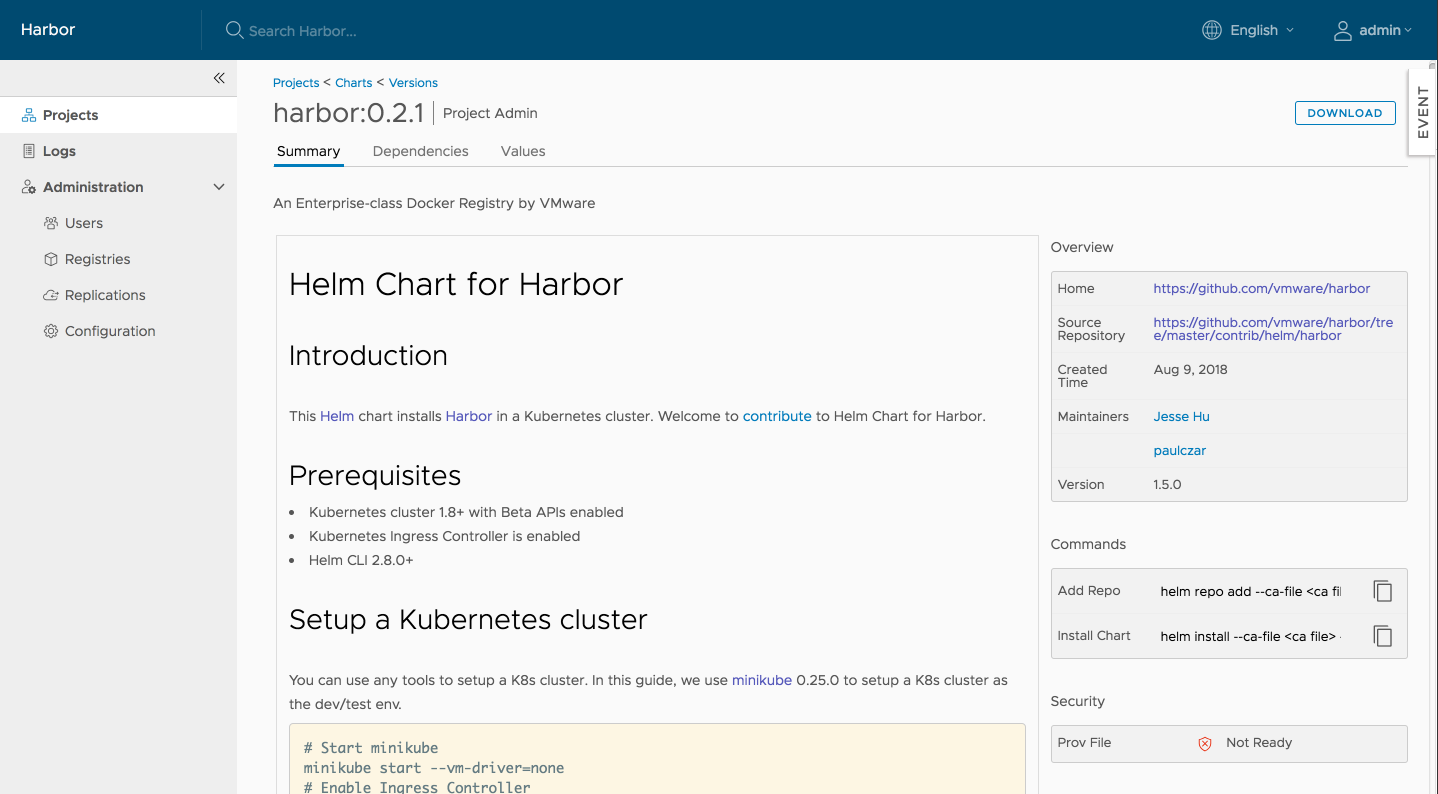This screenshot has width=1438, height=794.
Task: Click the Harbor logo text
Action: click(x=48, y=30)
